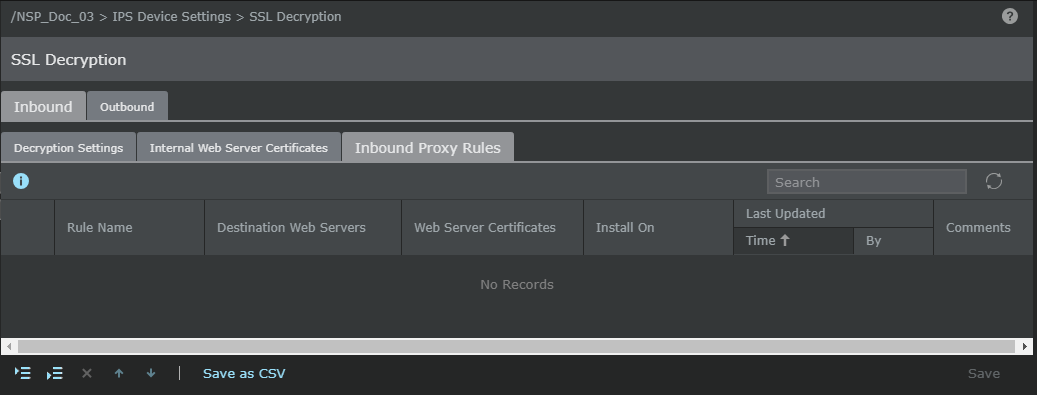
Task: Sort by Rule Name column header
Action: point(130,228)
